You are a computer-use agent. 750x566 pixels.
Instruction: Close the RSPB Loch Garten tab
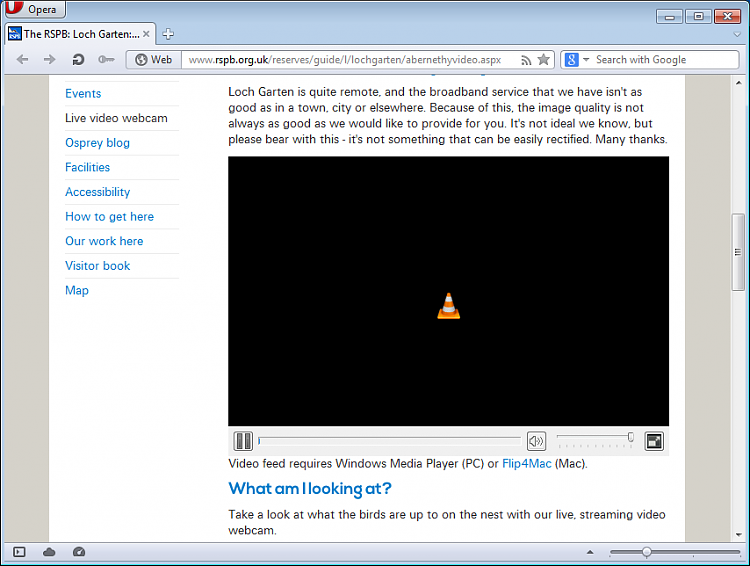pos(146,34)
